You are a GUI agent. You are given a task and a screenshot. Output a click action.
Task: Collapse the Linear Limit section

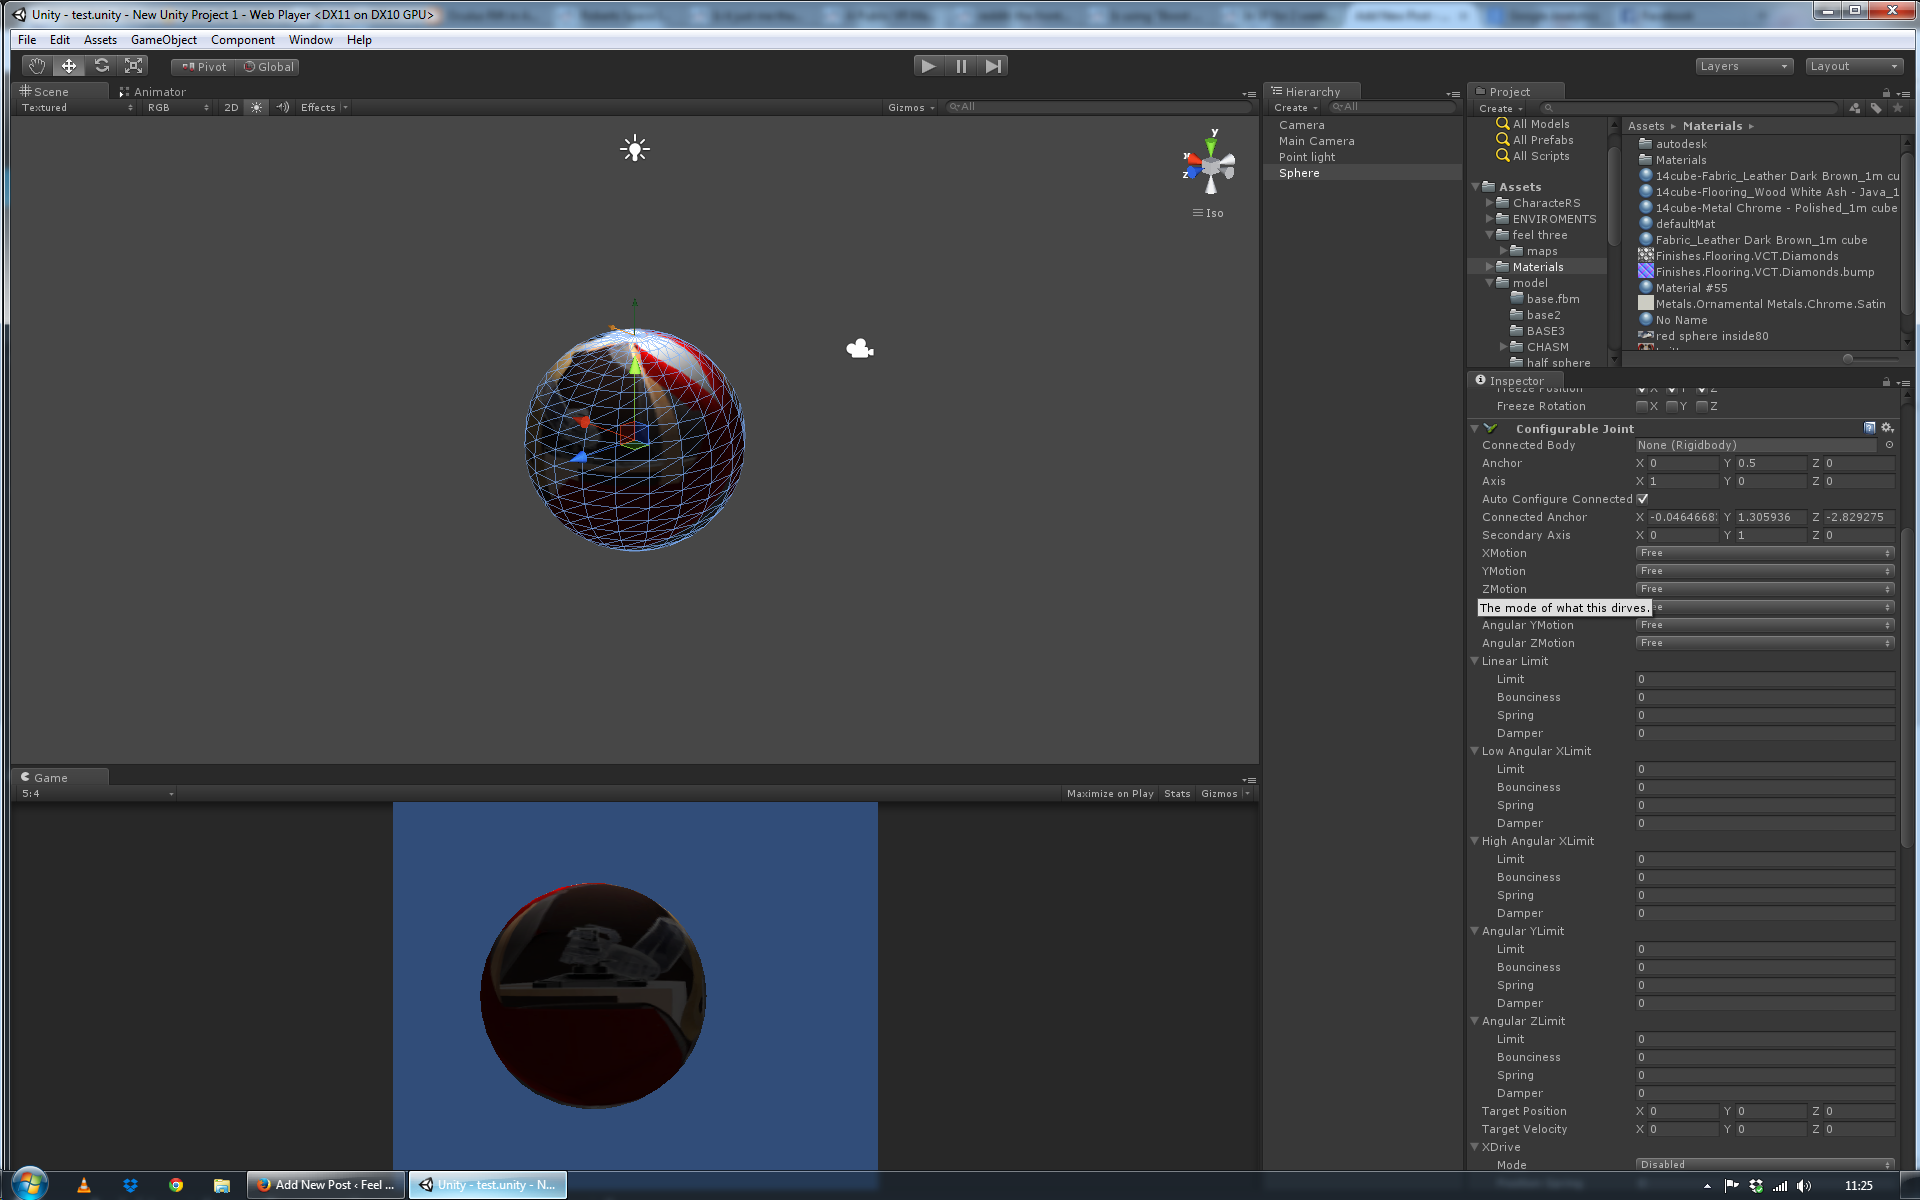pos(1475,661)
